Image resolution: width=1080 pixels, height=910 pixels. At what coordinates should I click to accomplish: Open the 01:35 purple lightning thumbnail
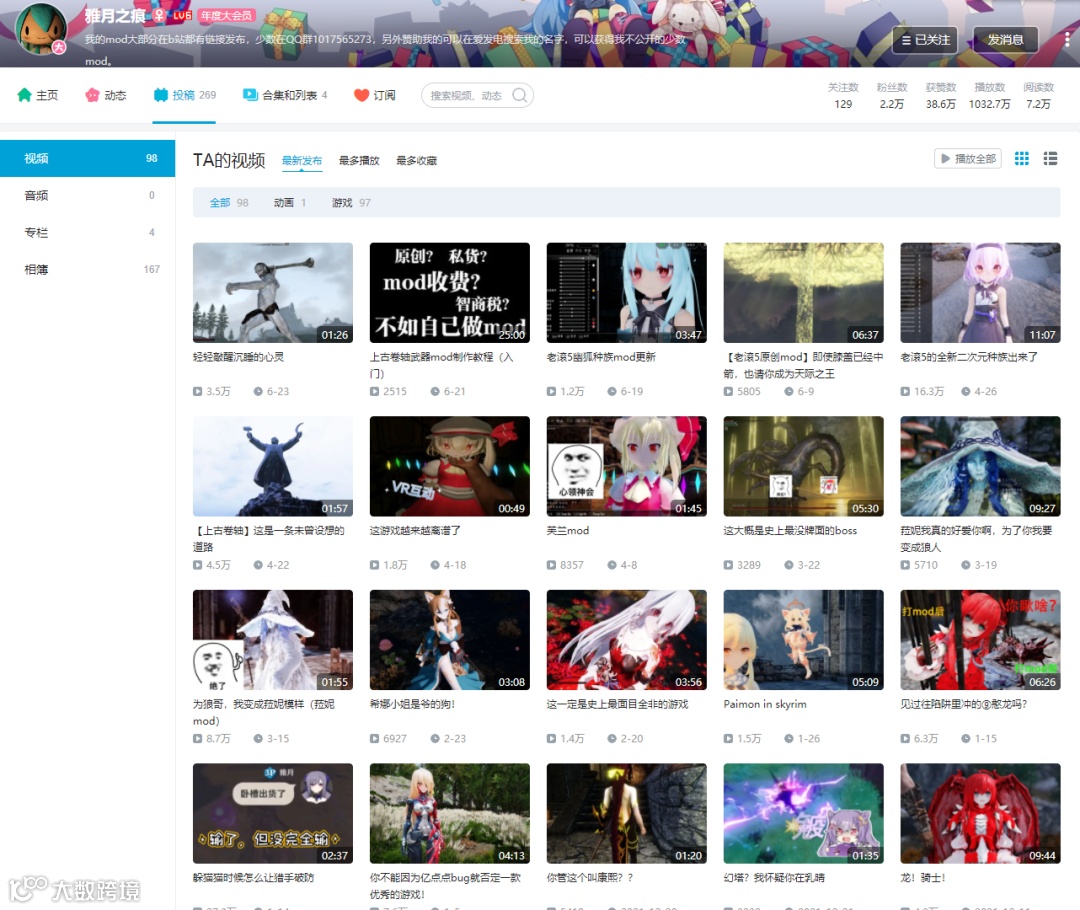coord(804,814)
